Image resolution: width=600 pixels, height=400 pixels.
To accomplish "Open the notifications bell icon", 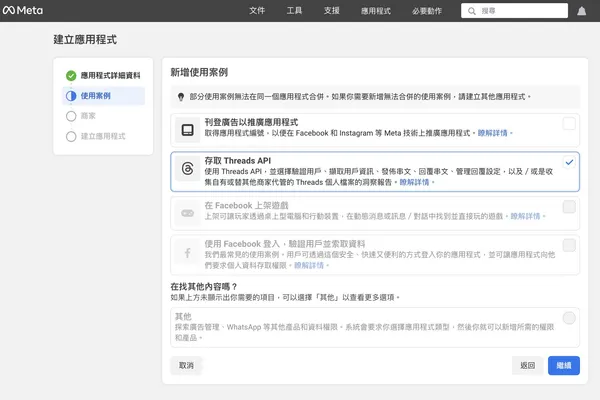I will point(581,11).
